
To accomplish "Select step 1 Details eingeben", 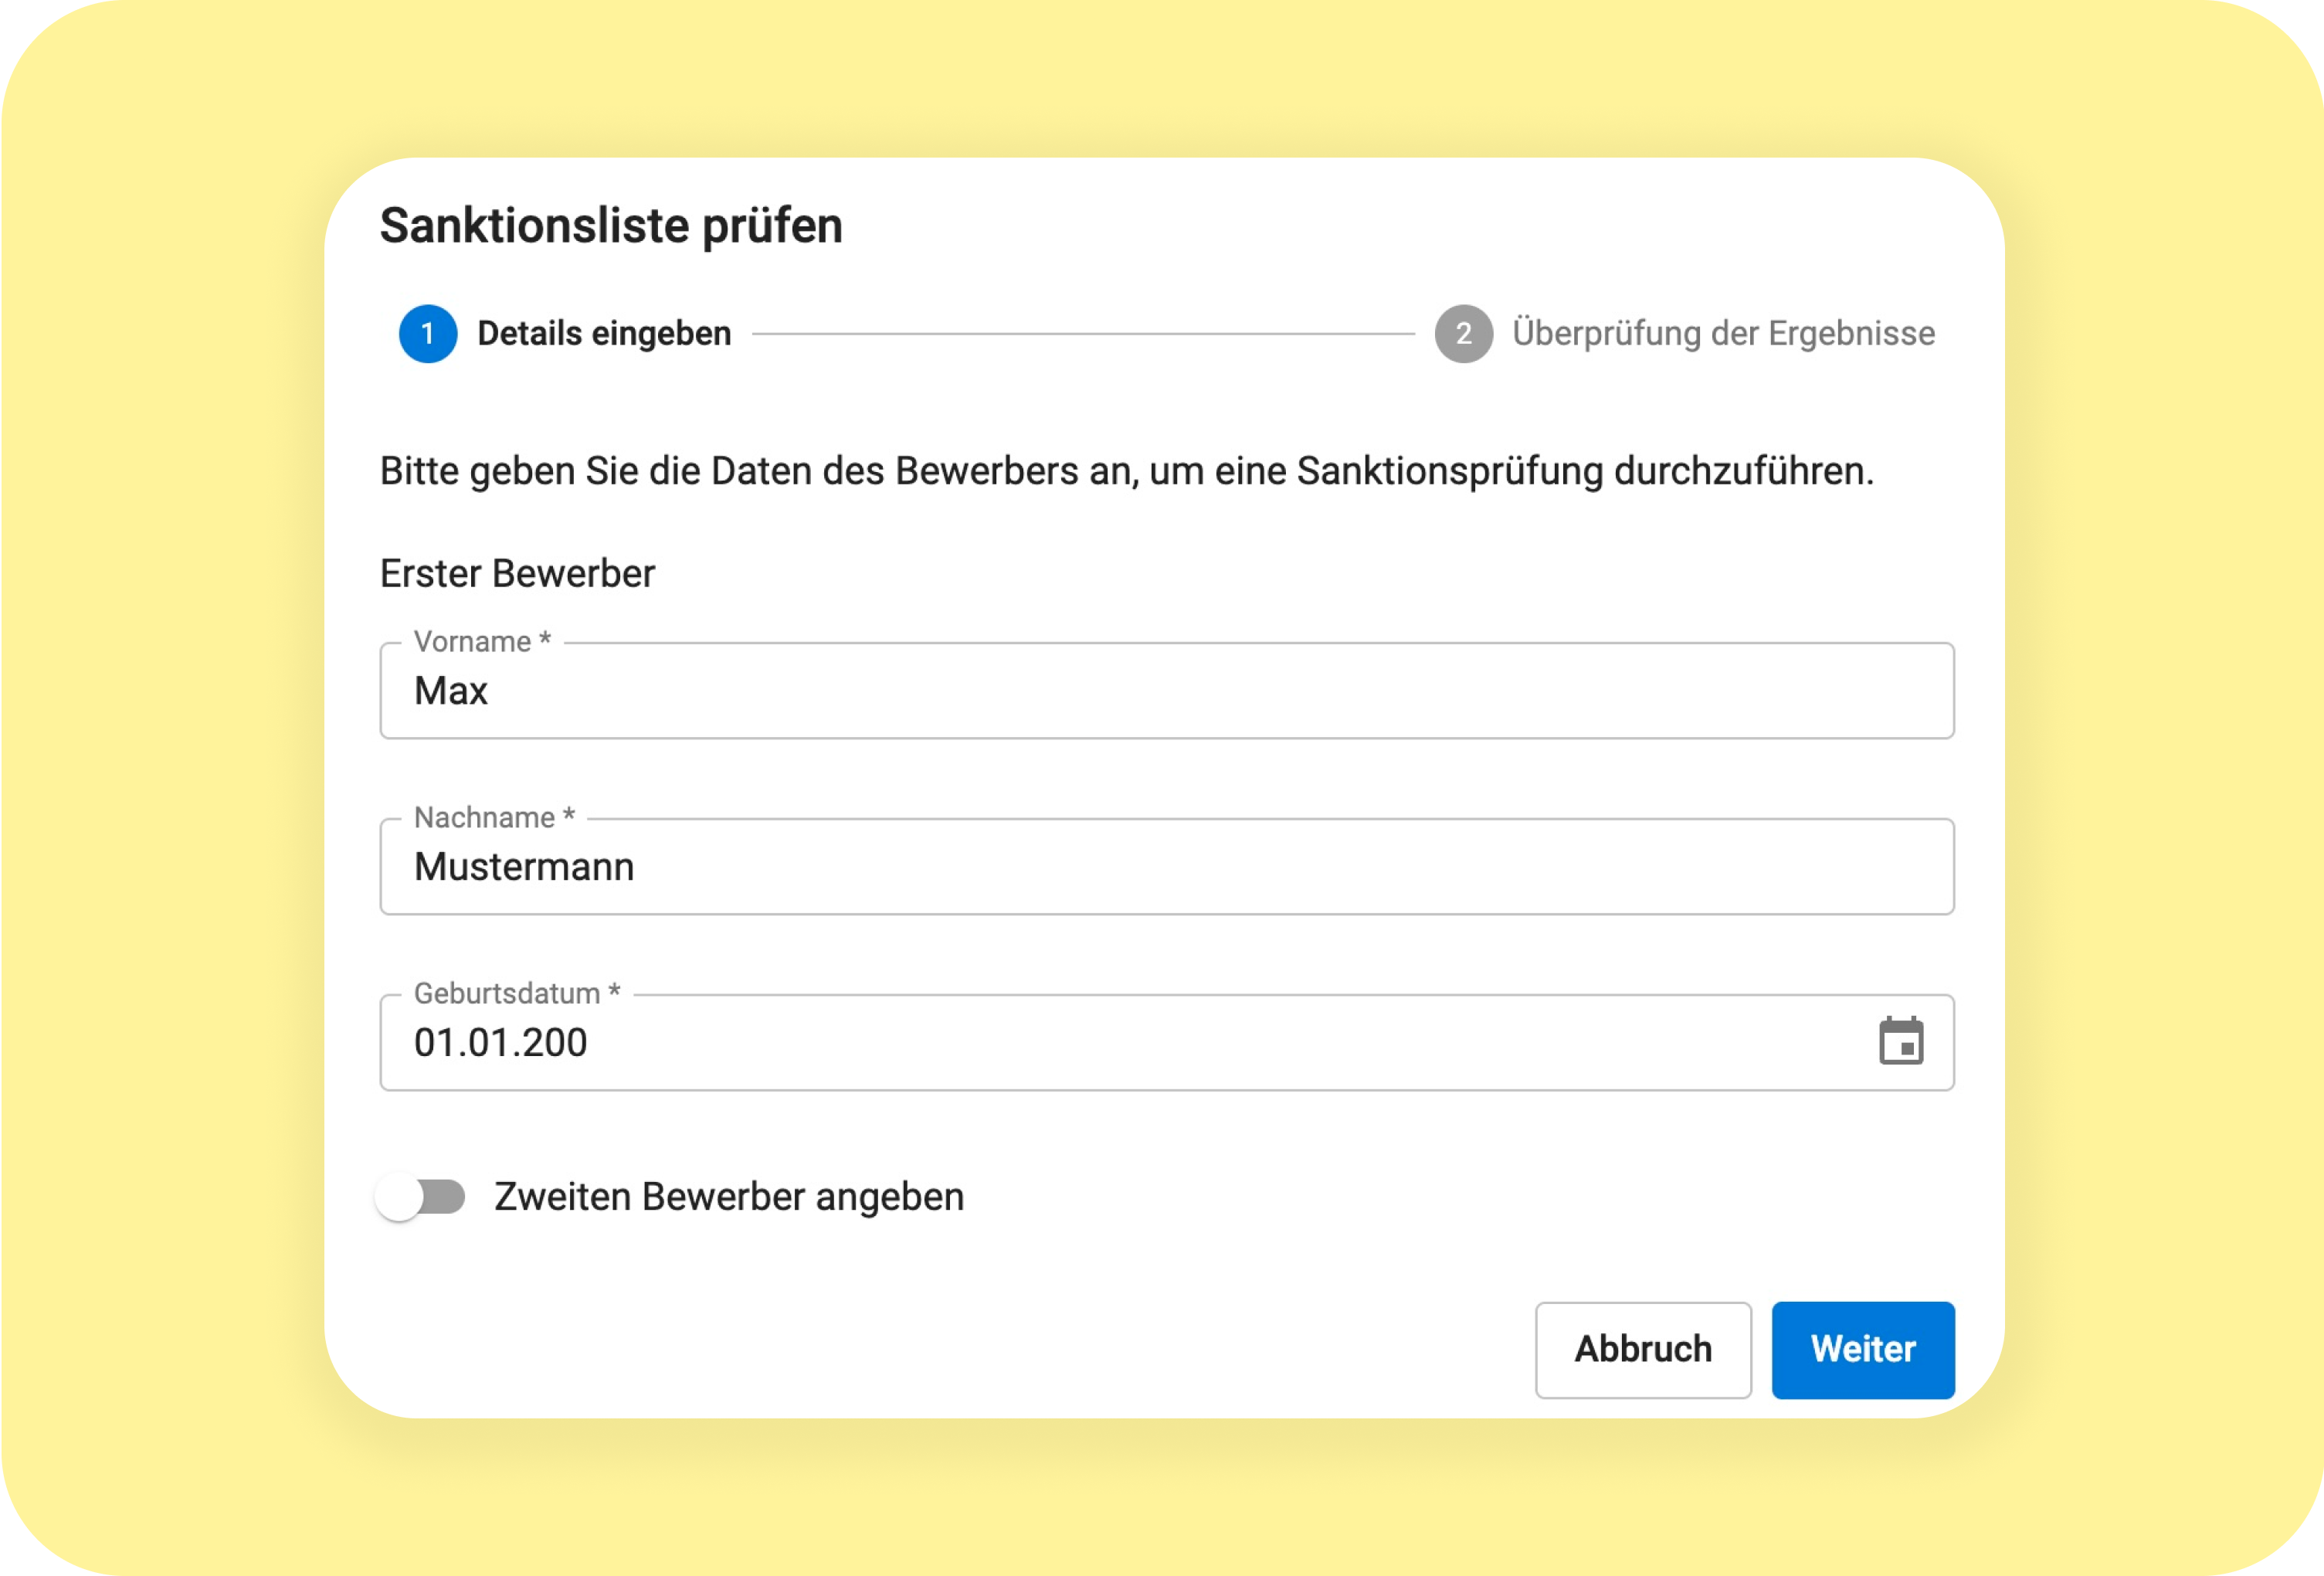I will (x=565, y=334).
